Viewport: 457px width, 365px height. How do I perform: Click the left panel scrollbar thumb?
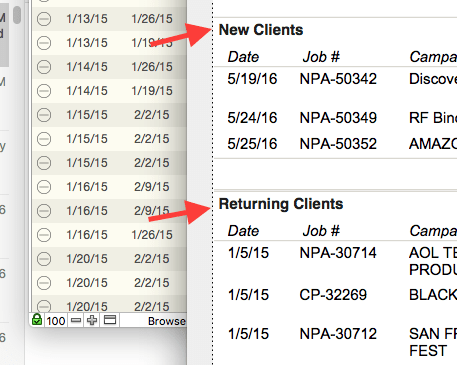click(17, 15)
